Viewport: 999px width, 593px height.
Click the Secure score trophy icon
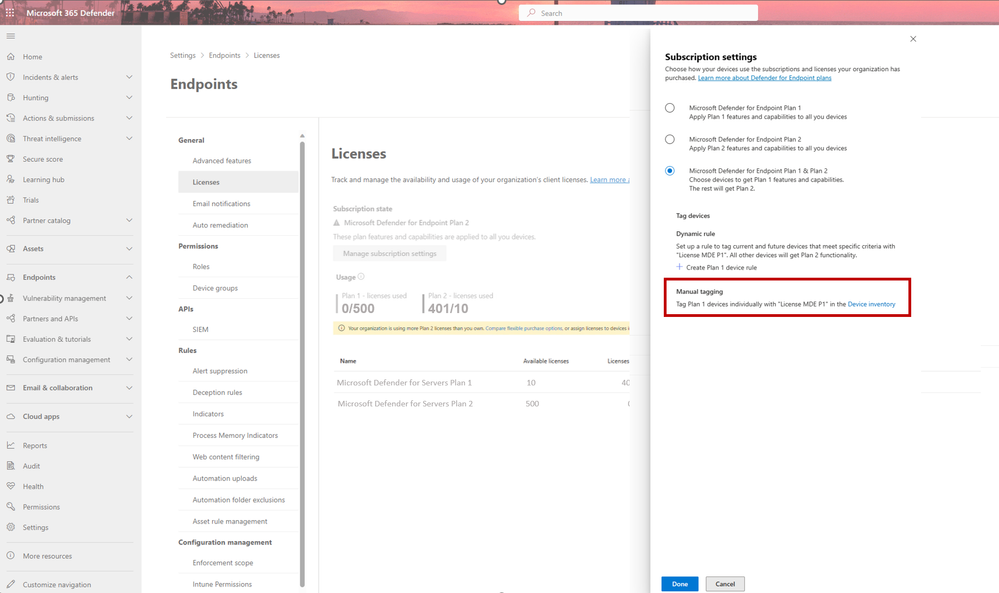pyautogui.click(x=11, y=159)
